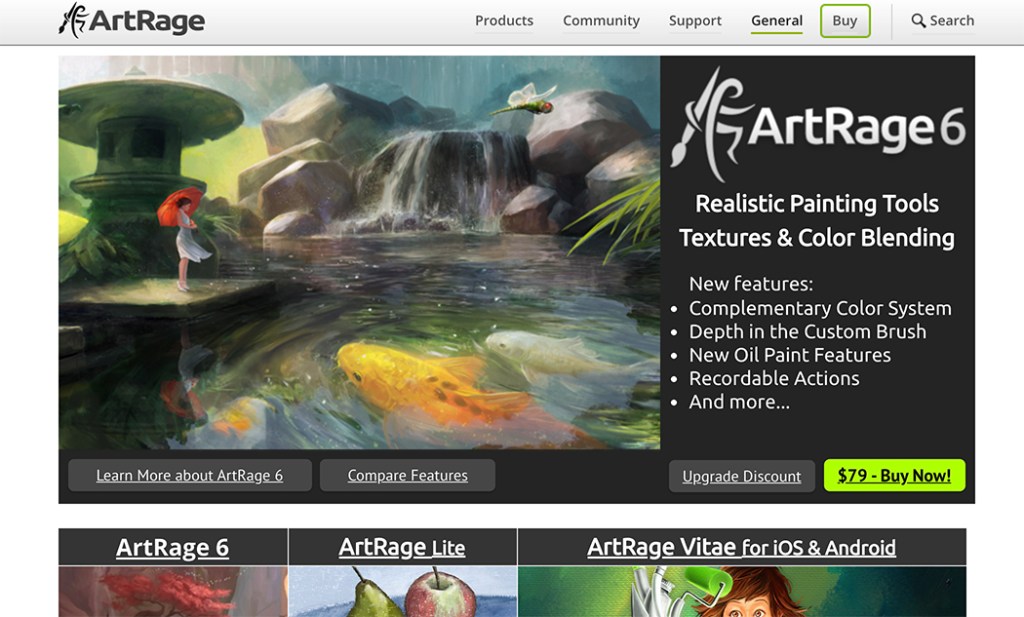1024x617 pixels.
Task: Open ArtRage Vitae for iOS & Android link
Action: click(x=742, y=547)
